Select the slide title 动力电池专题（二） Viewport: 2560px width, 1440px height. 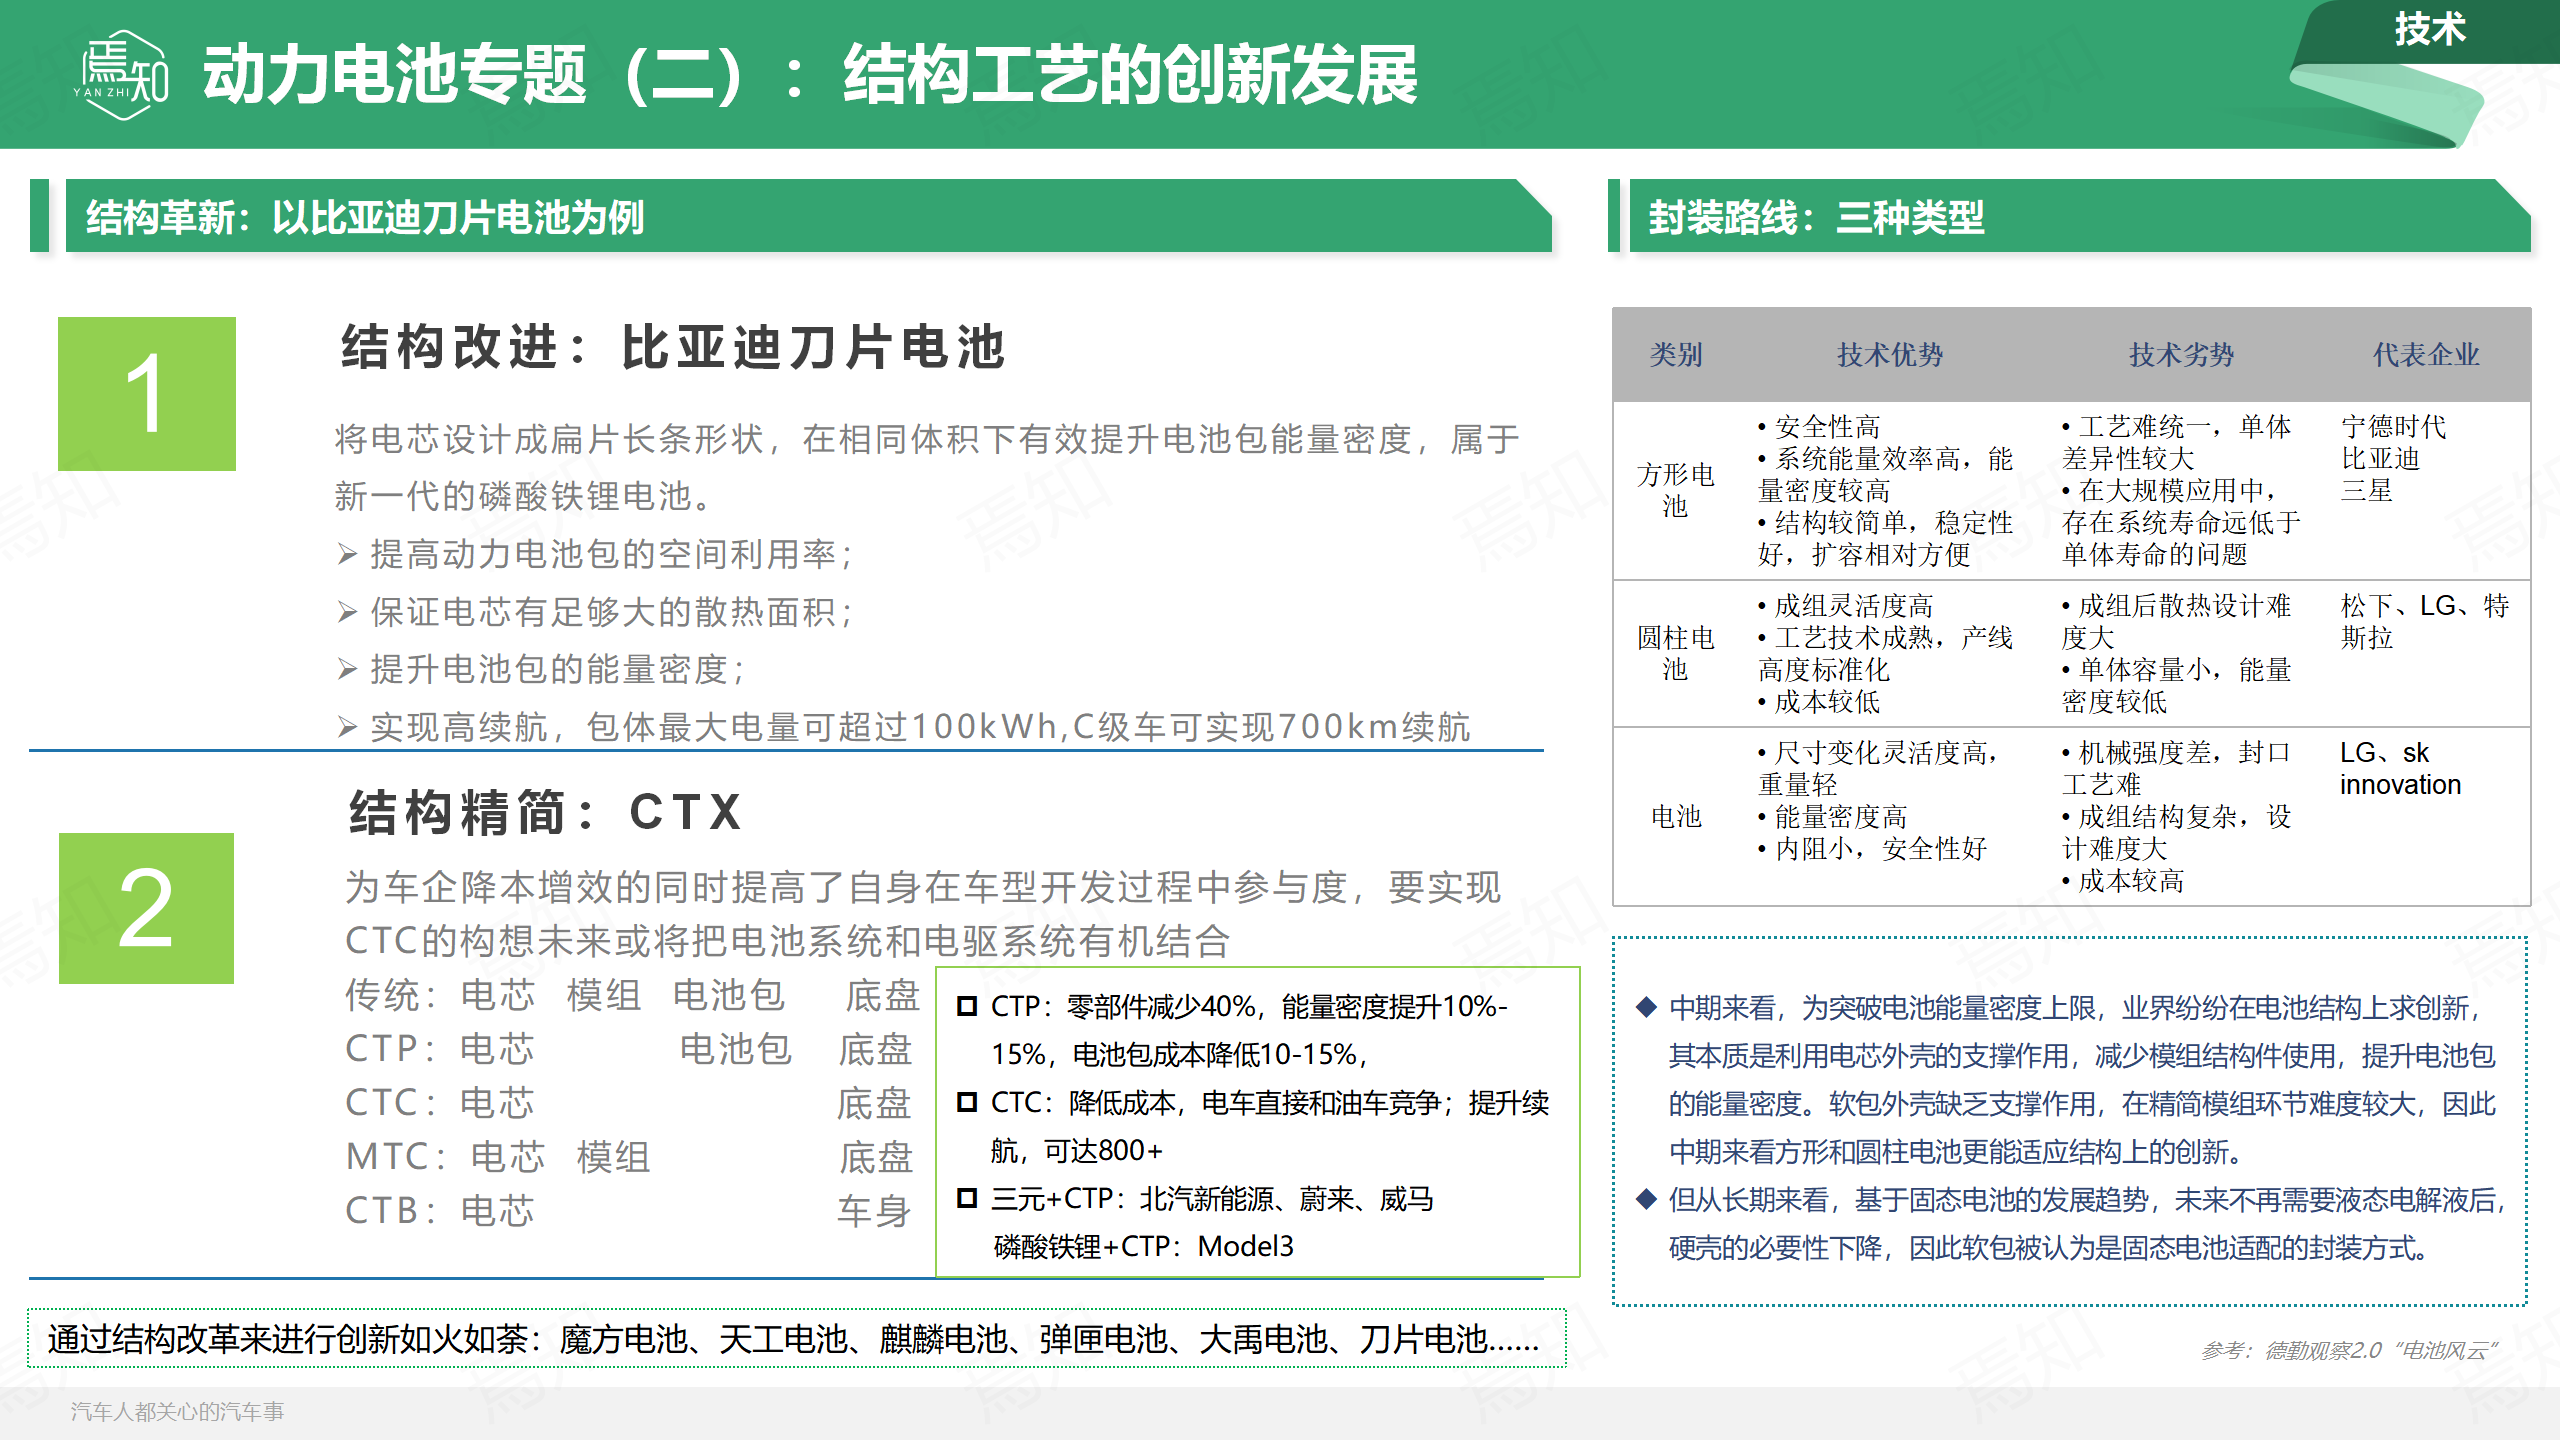click(x=477, y=75)
